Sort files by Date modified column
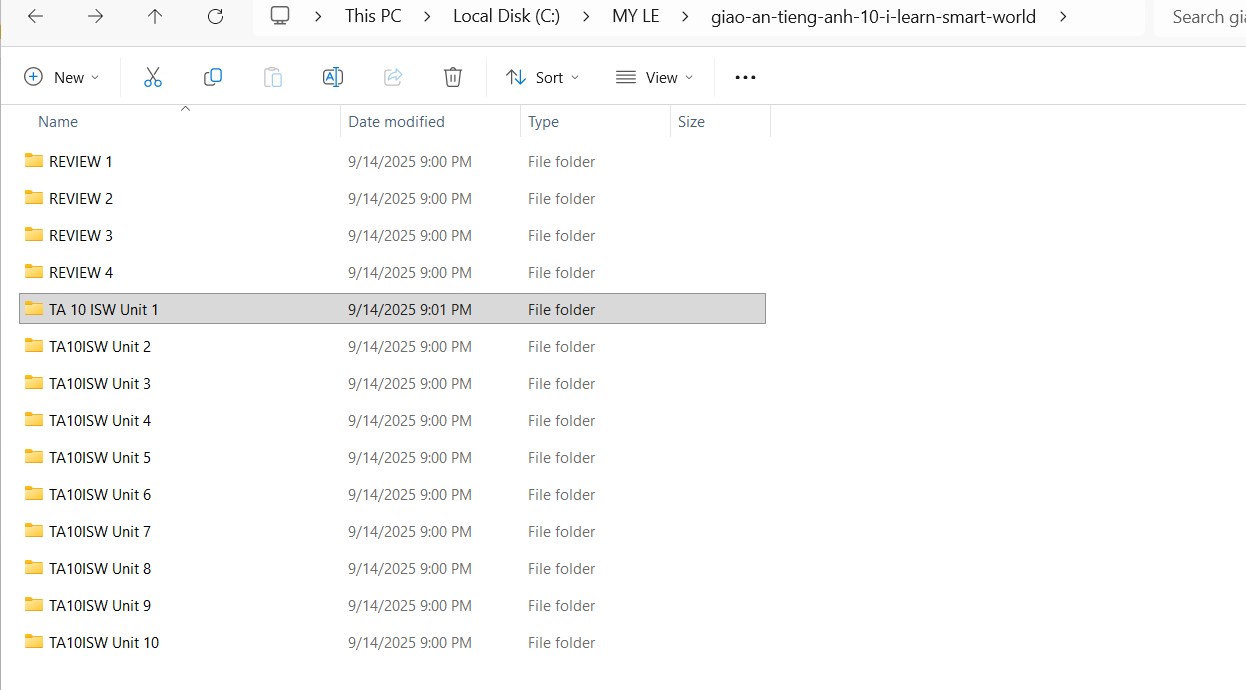Viewport: 1246px width, 690px height. (396, 122)
